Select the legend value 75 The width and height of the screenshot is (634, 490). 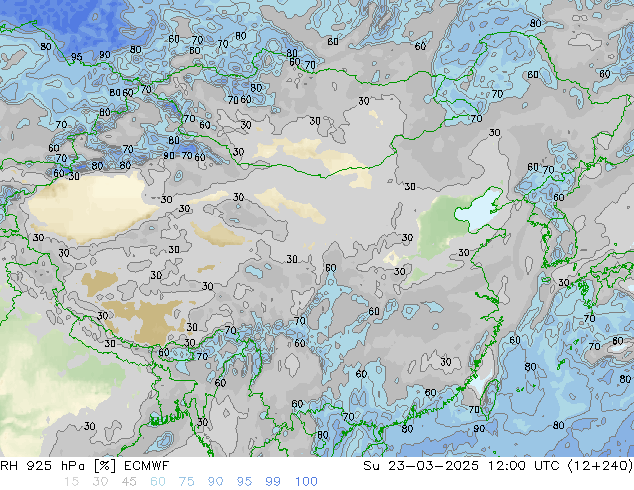pos(186,482)
